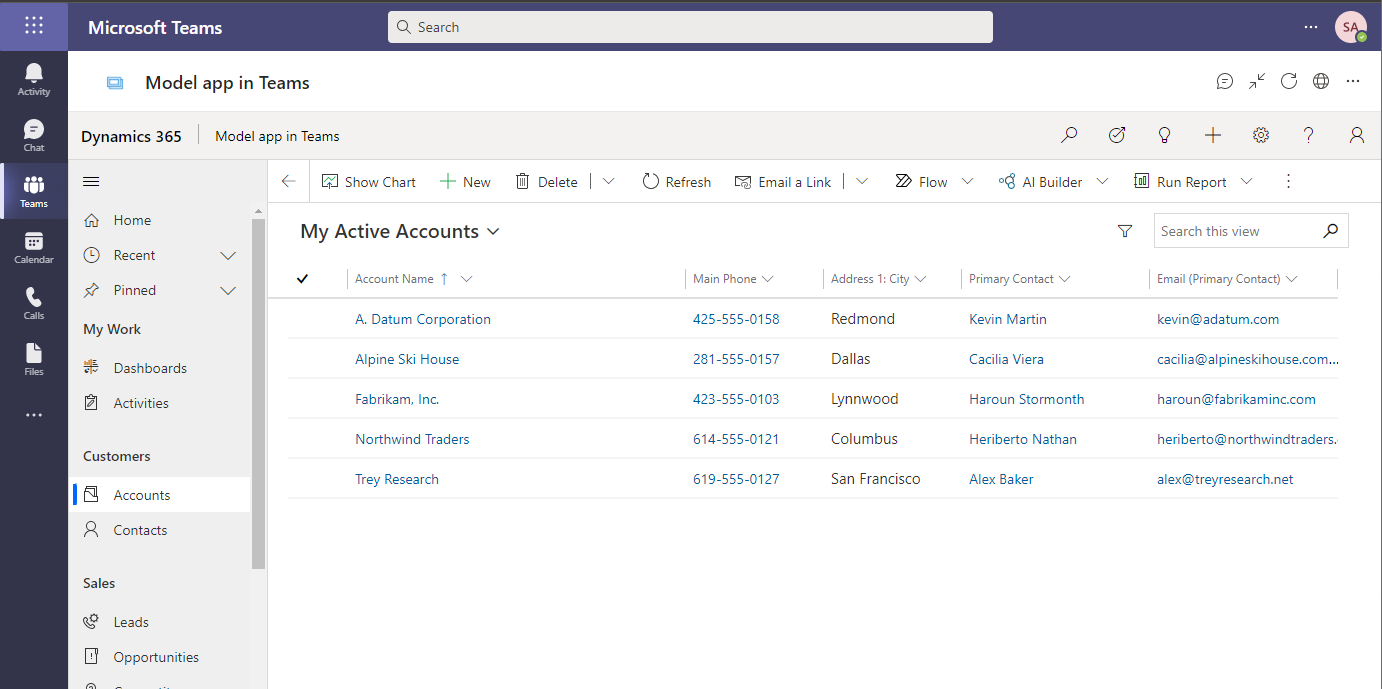Open Calls in the Teams rail
The width and height of the screenshot is (1382, 689).
coord(34,304)
